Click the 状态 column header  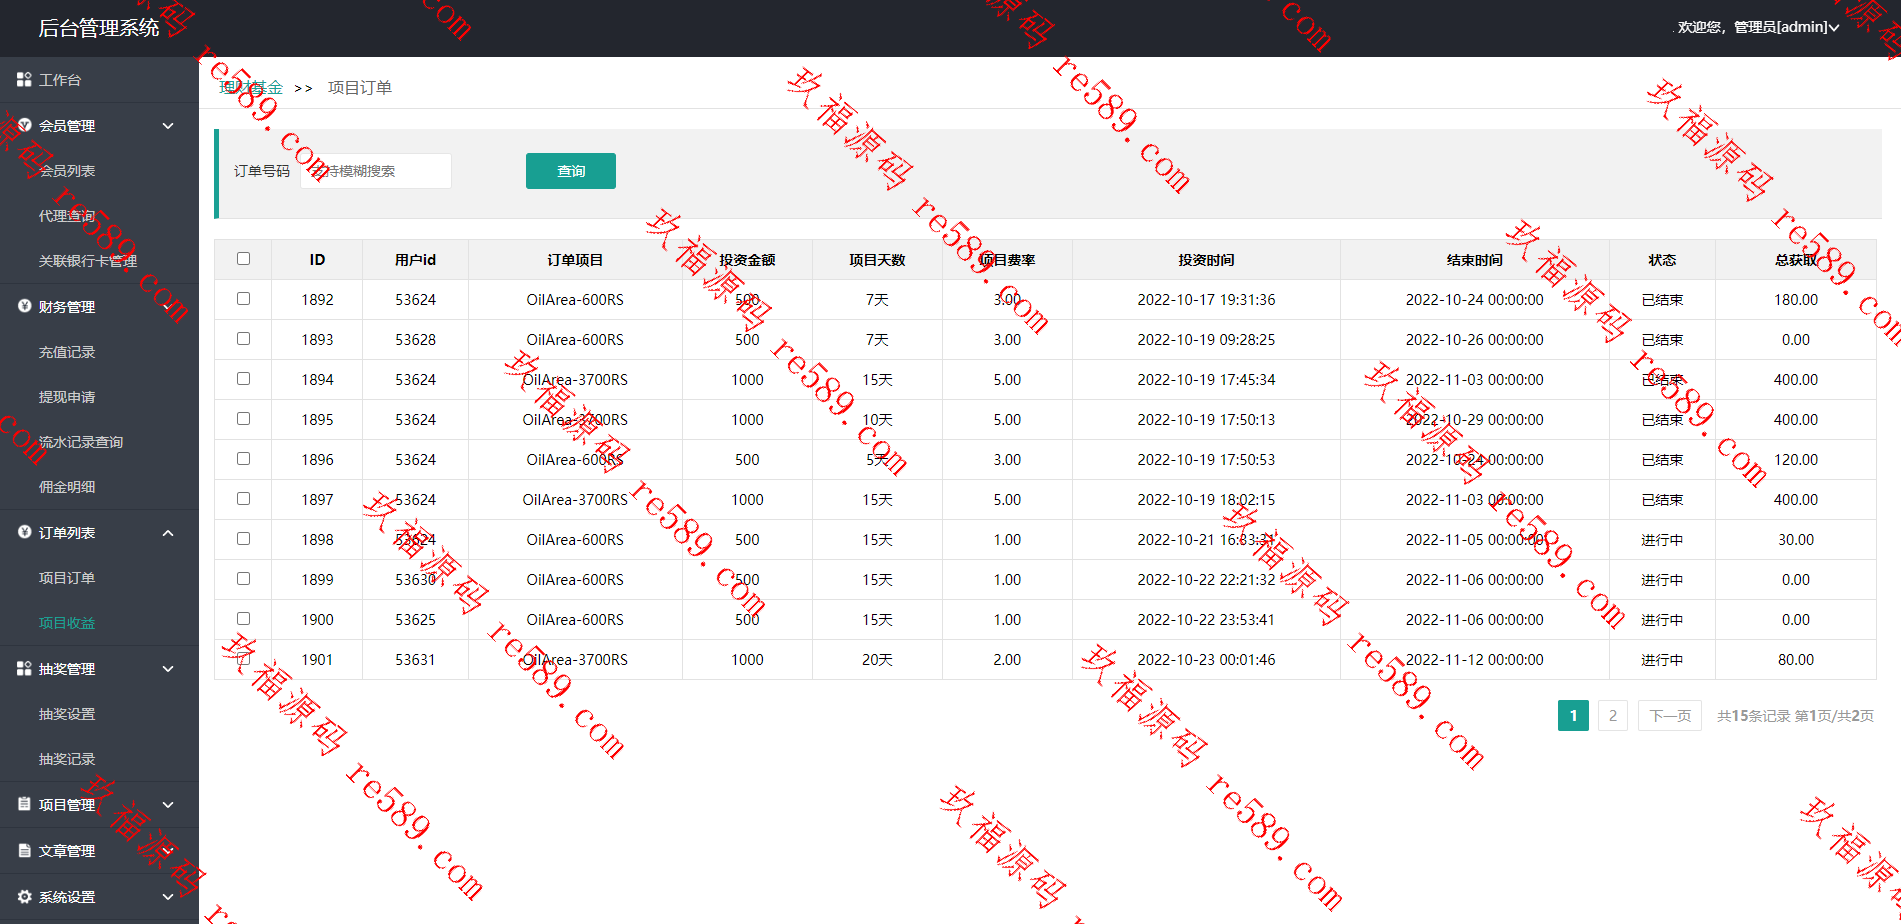(1662, 260)
